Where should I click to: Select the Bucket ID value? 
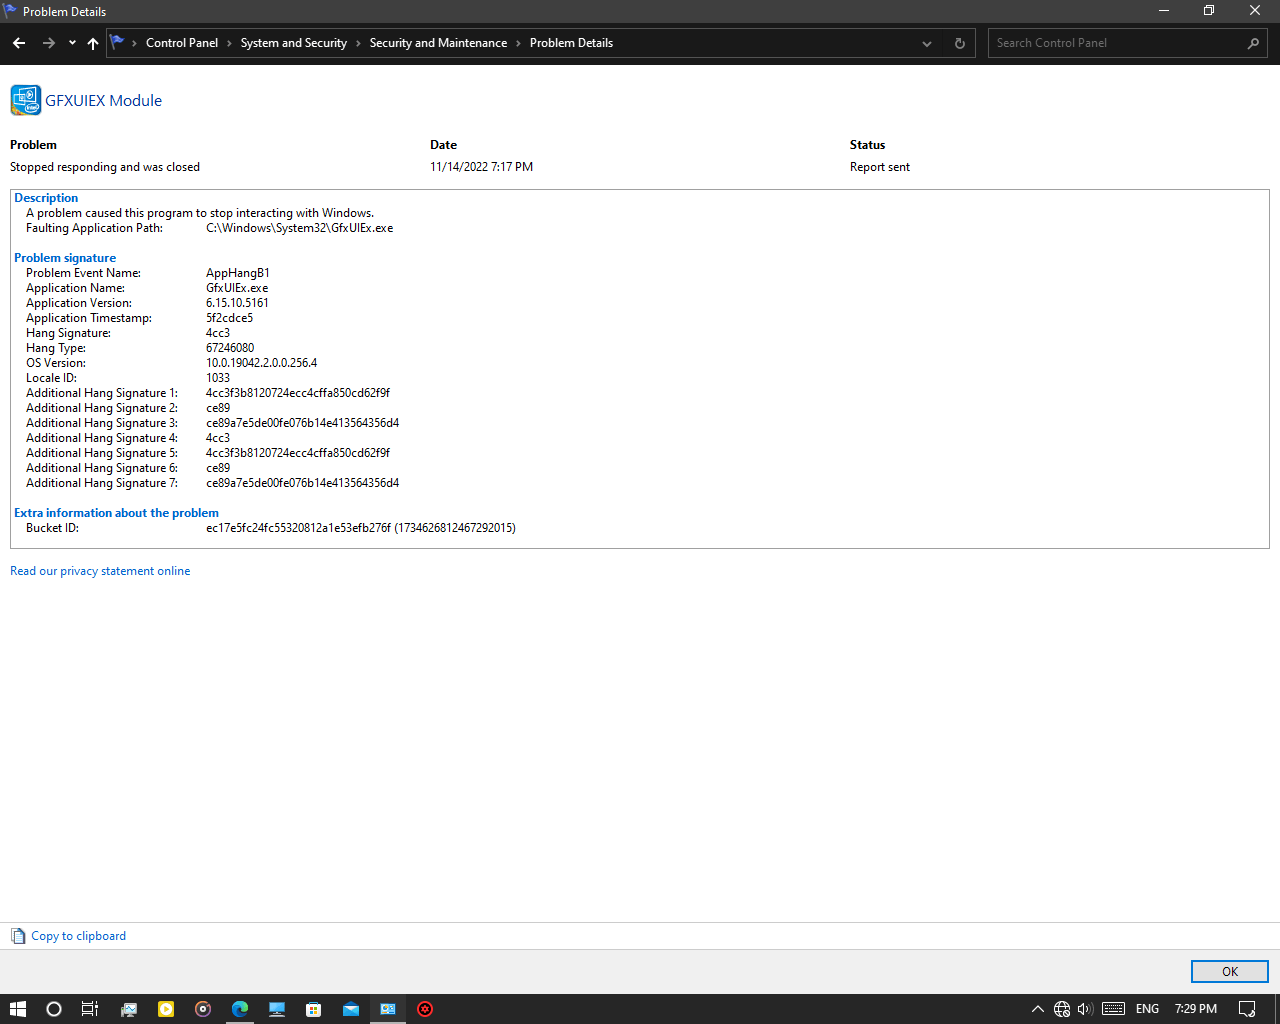(x=361, y=528)
